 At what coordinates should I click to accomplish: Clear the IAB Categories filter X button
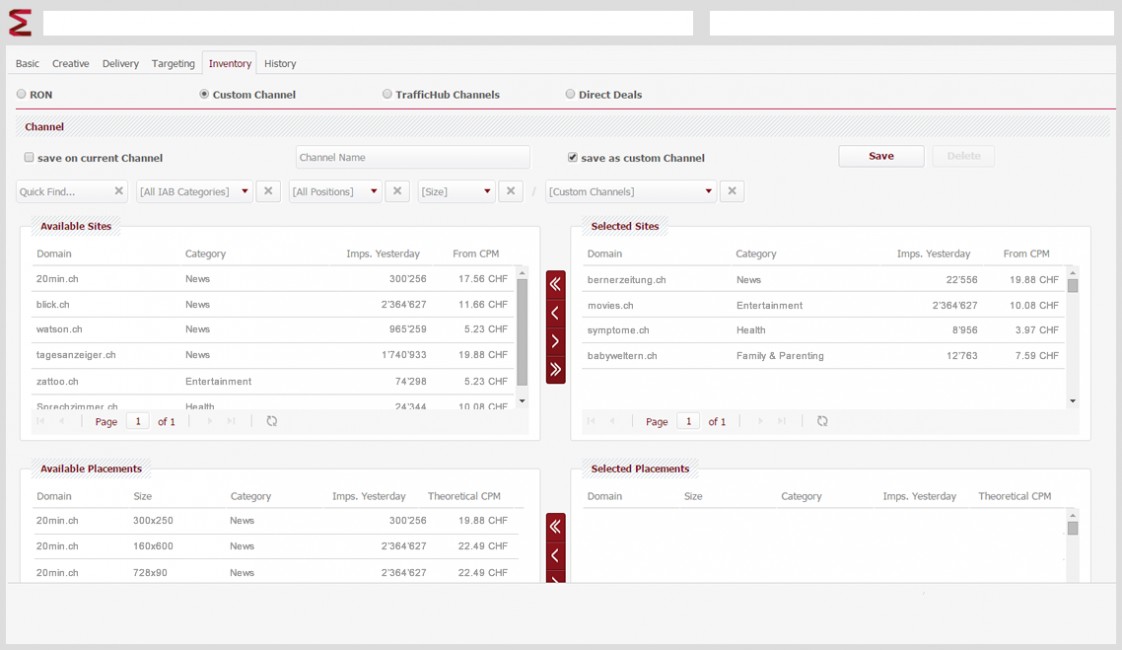click(x=268, y=191)
